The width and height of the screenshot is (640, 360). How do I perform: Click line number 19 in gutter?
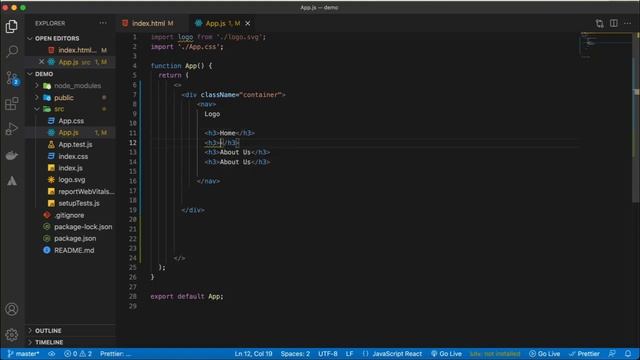click(133, 210)
